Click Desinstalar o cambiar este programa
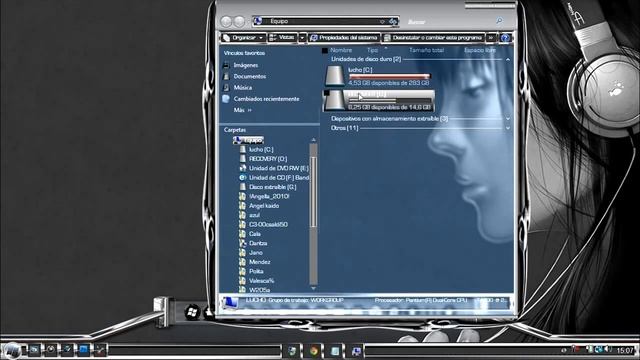The height and width of the screenshot is (360, 640). point(433,38)
